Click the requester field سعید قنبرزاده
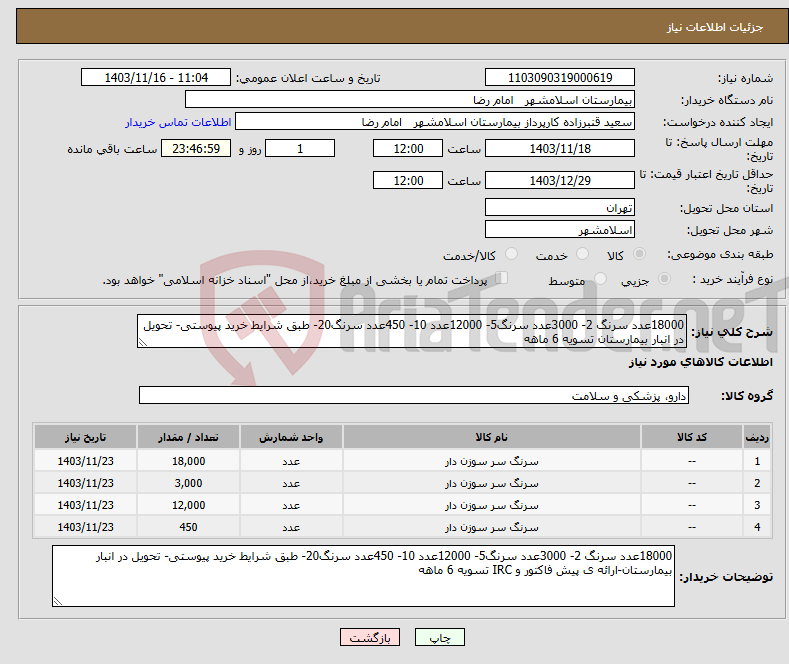Screen dimensions: 789x664 [435, 122]
